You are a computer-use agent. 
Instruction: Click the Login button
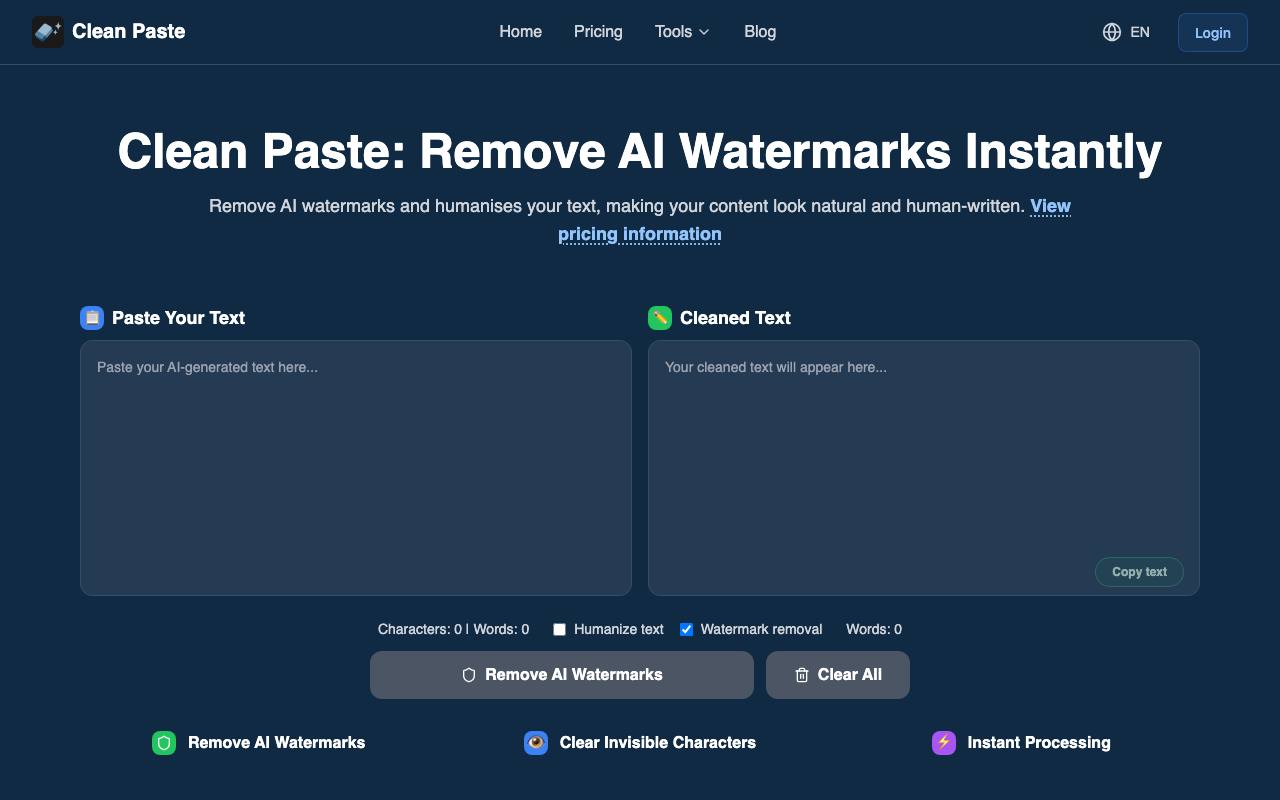(x=1213, y=32)
